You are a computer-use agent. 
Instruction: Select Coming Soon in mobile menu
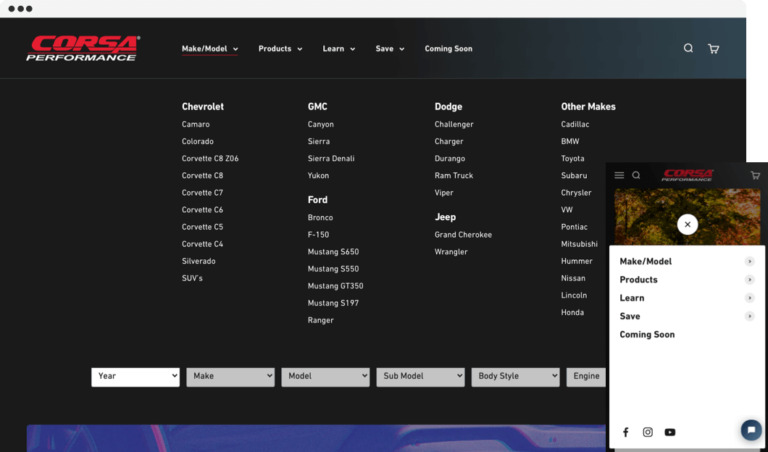(647, 334)
